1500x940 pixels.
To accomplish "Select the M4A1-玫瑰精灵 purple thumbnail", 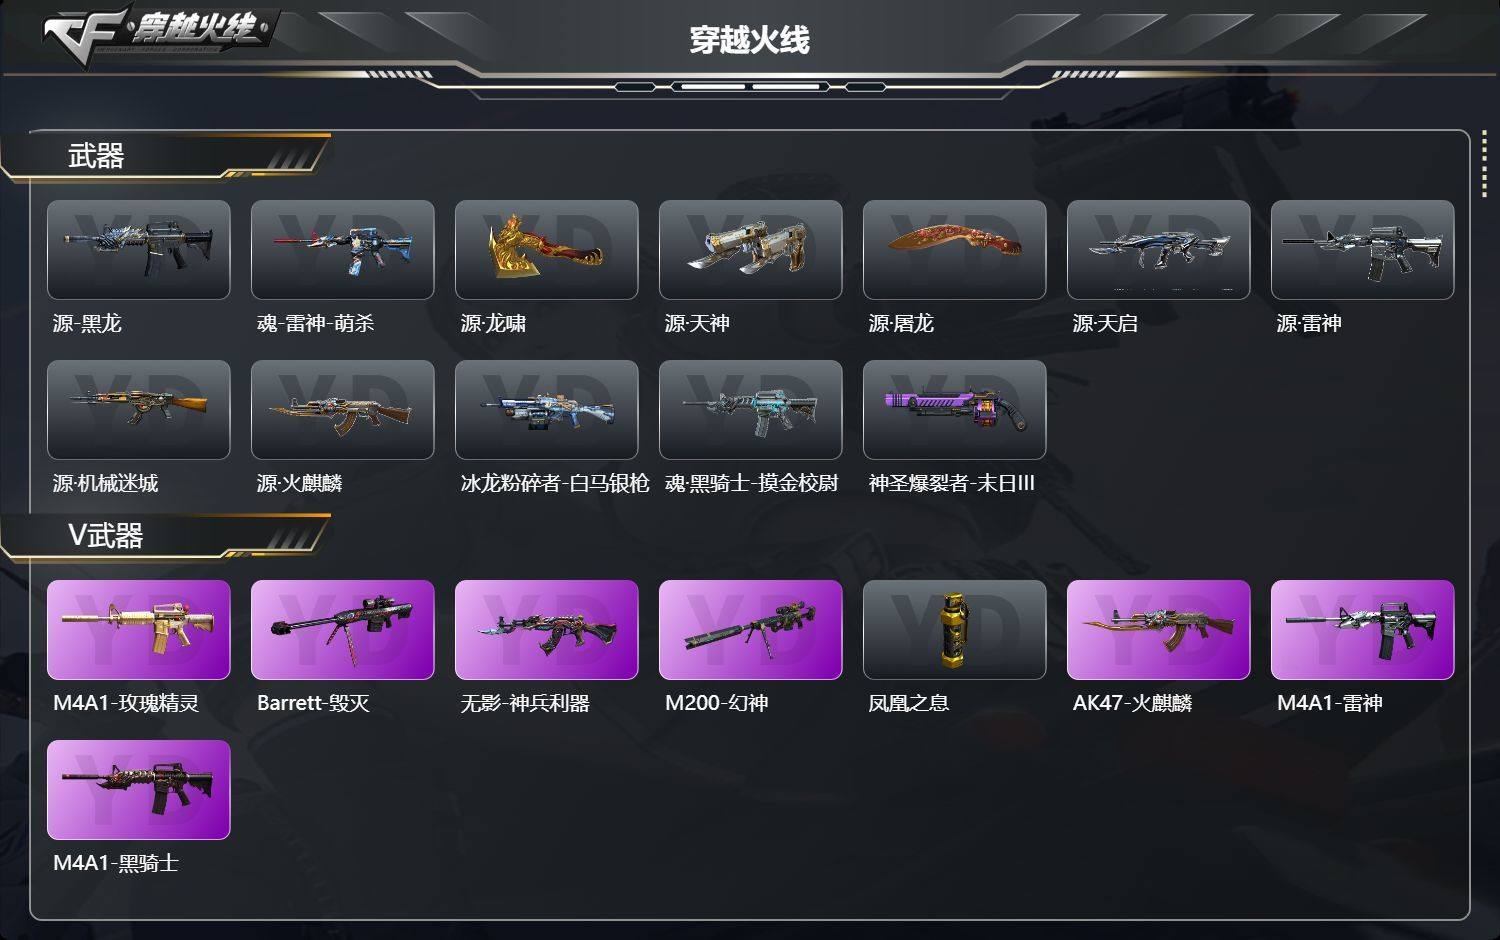I will pos(139,630).
